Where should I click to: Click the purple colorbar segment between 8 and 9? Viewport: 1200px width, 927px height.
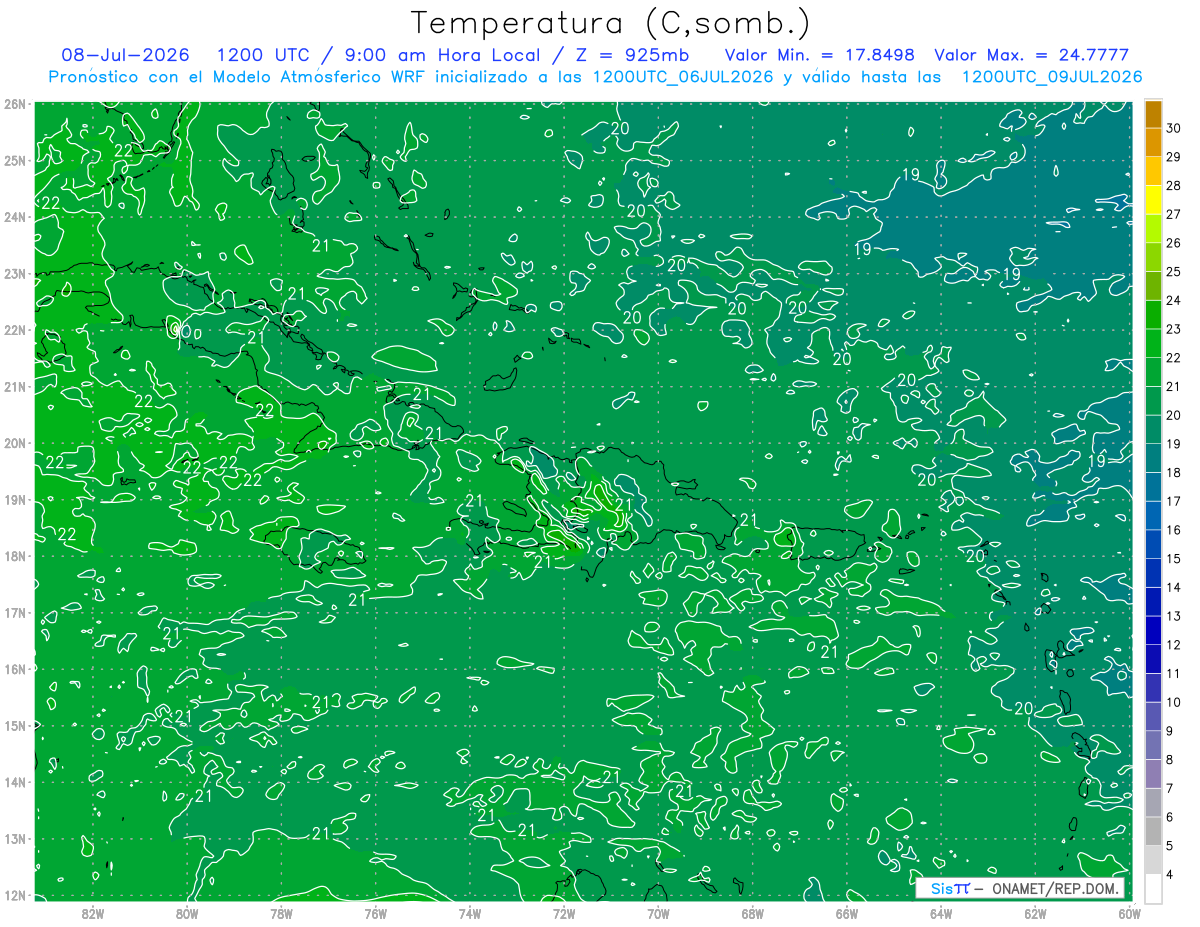(1154, 745)
